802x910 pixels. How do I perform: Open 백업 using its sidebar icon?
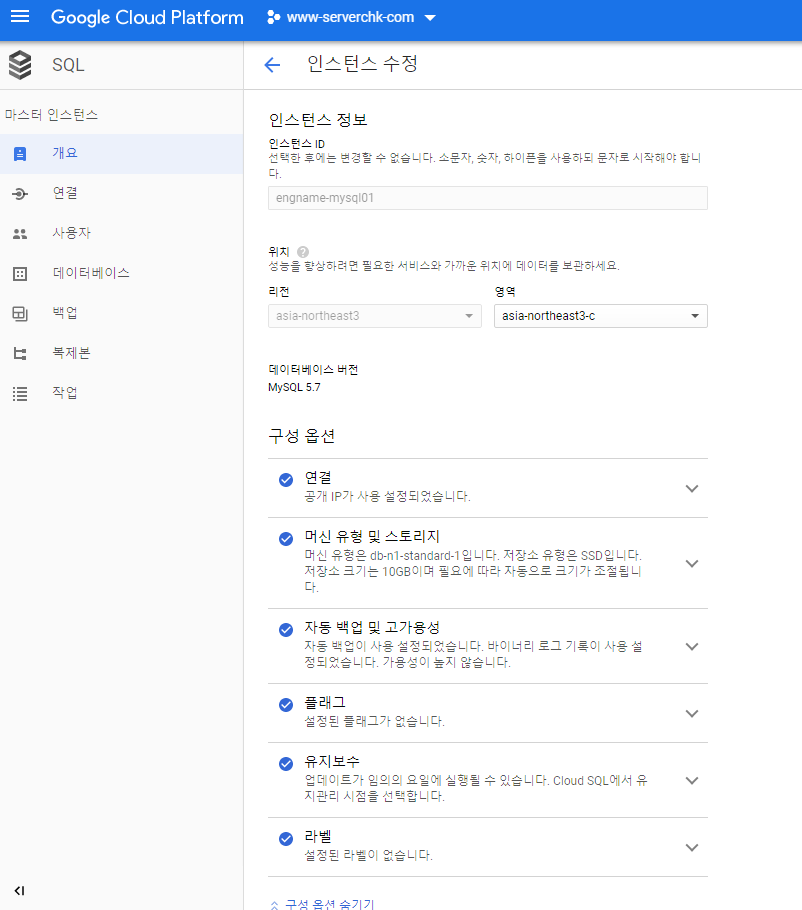pos(19,312)
